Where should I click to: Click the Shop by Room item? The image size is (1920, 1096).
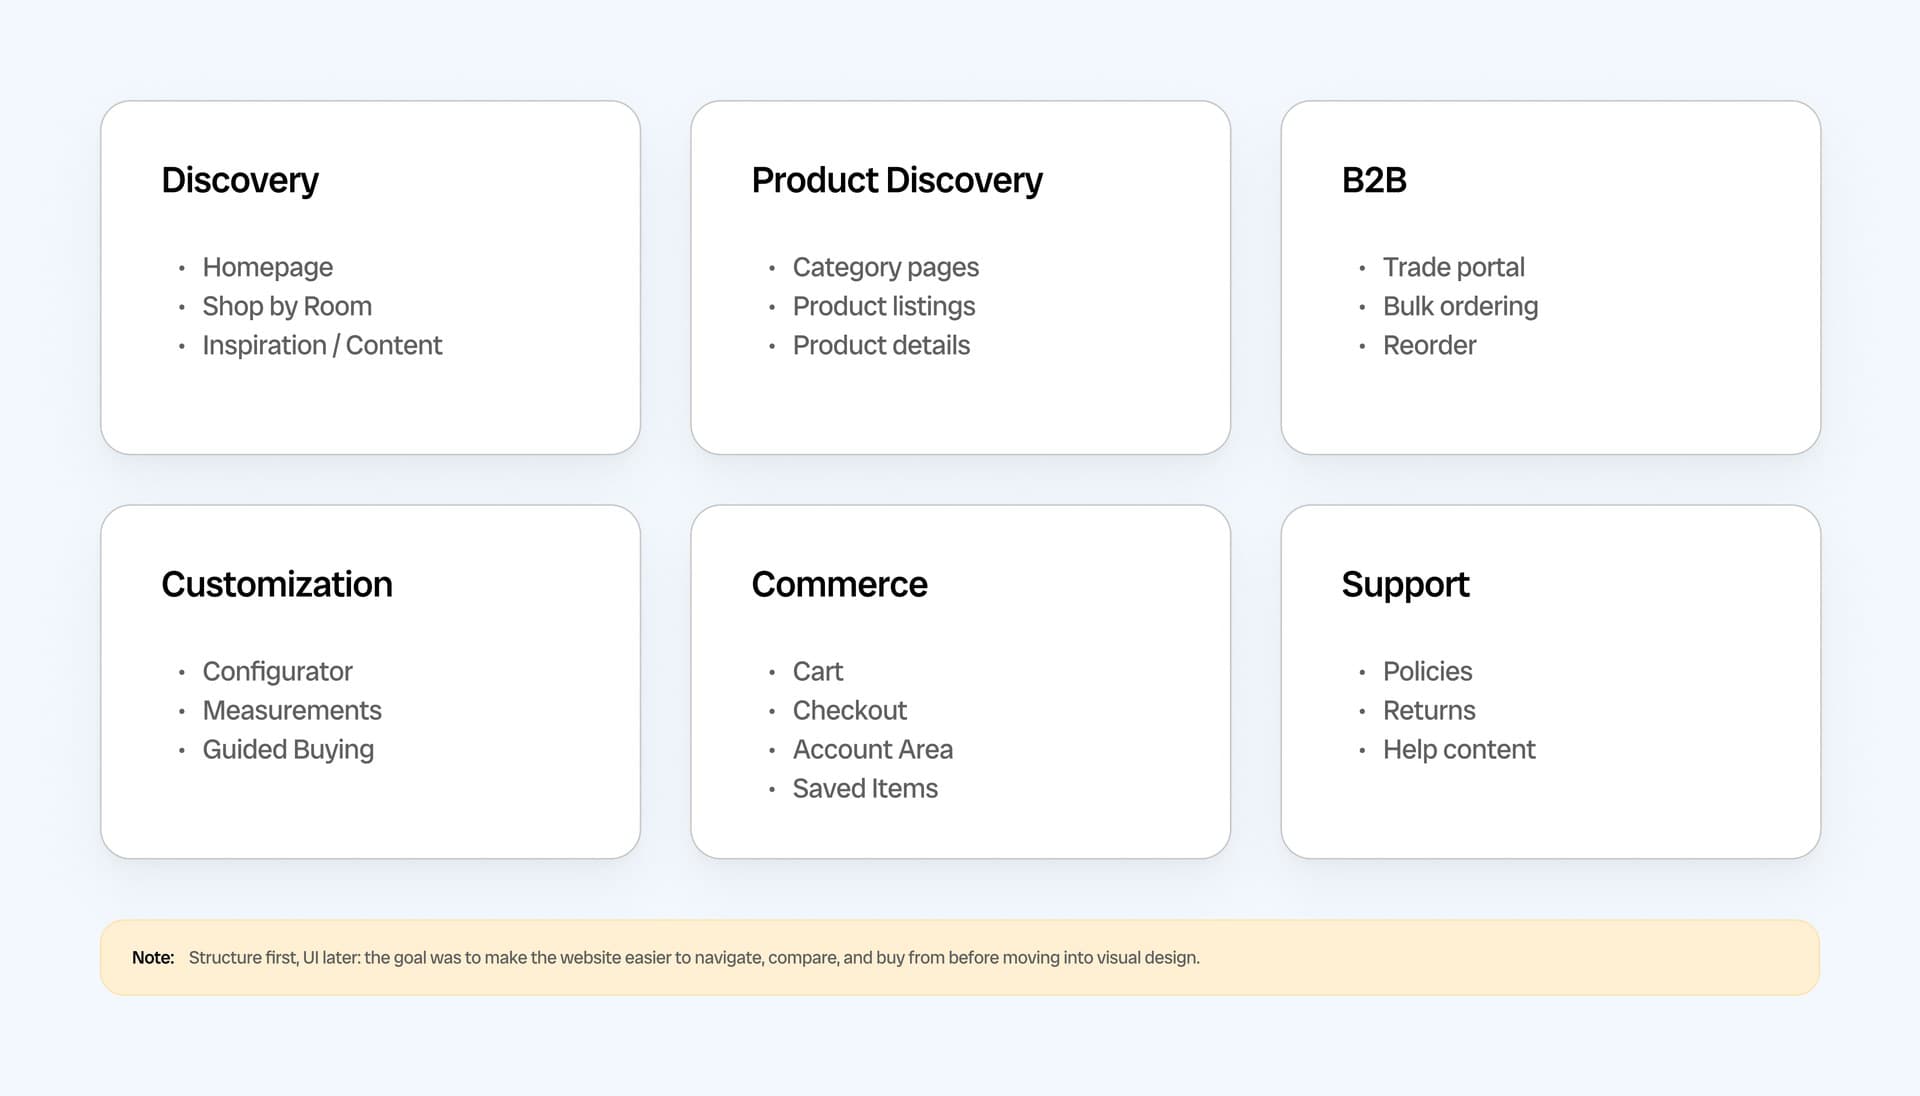click(287, 306)
